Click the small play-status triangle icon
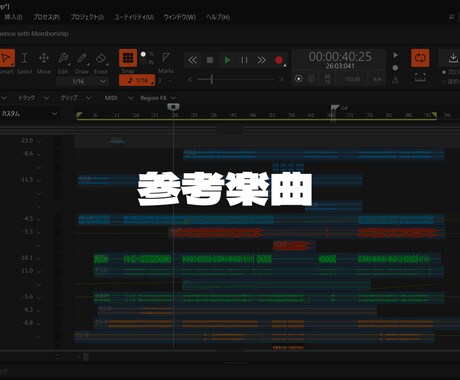Image resolution: width=460 pixels, height=380 pixels. (x=396, y=55)
